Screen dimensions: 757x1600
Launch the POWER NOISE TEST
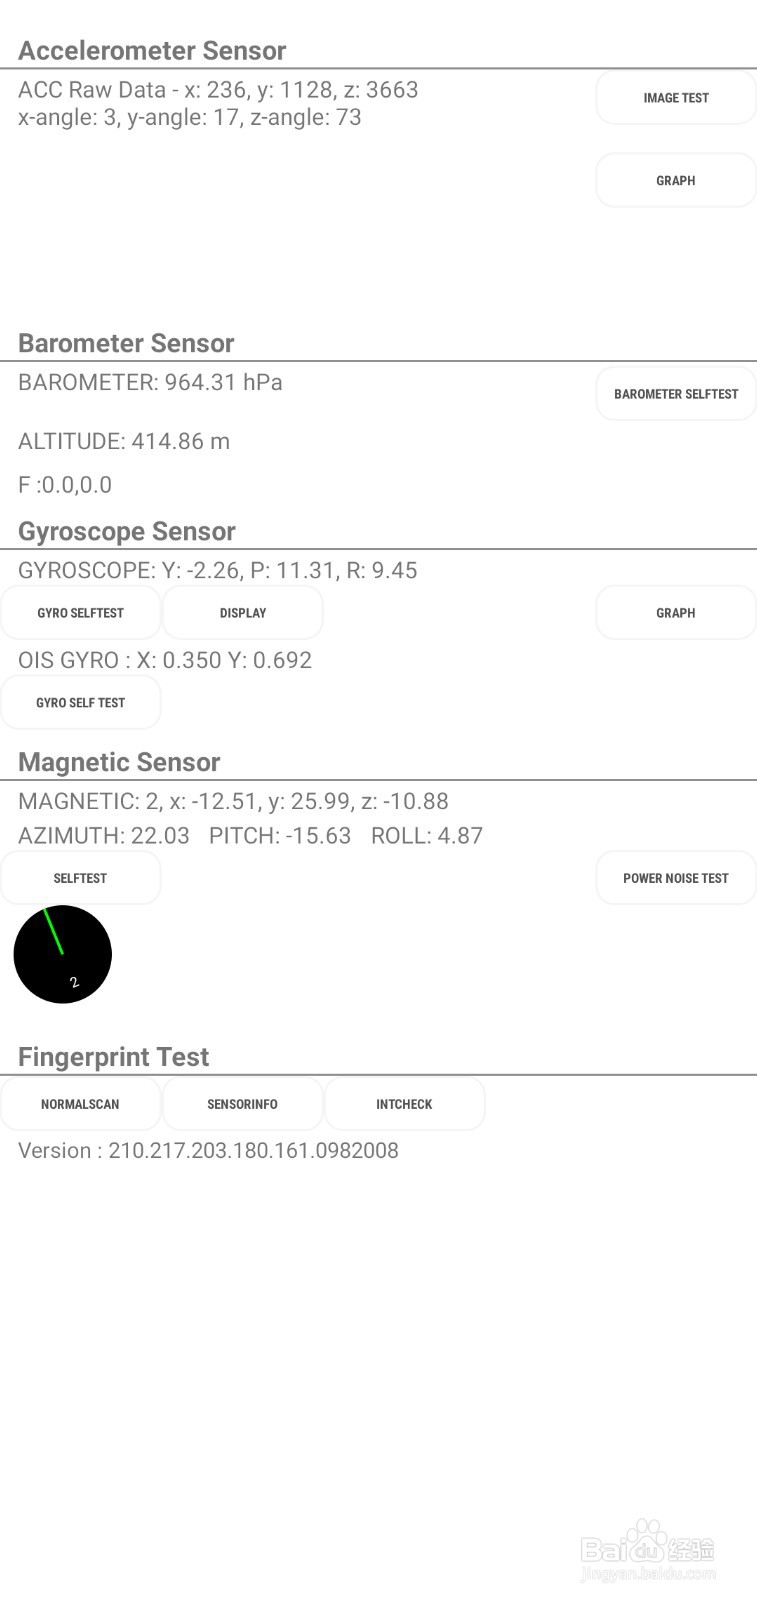675,878
